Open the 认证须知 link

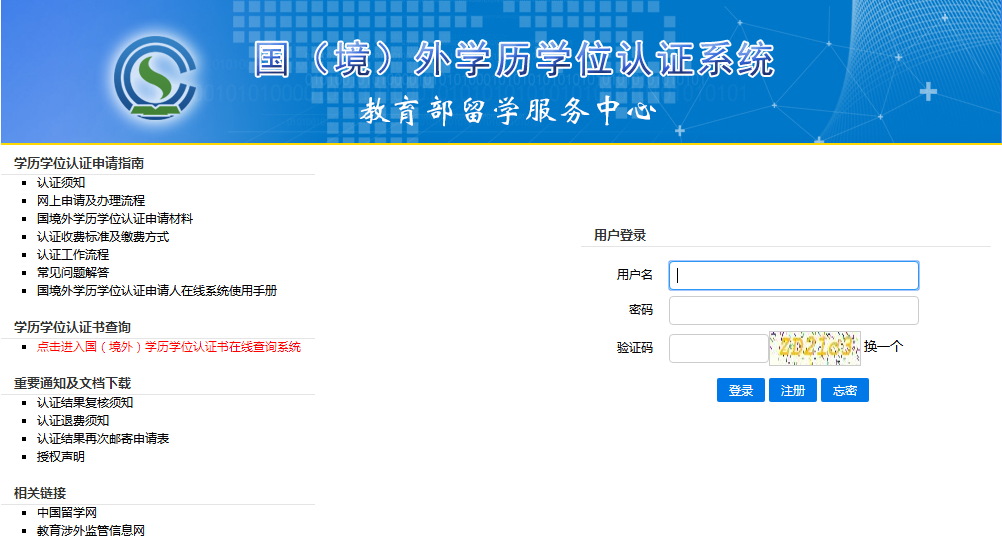point(61,183)
